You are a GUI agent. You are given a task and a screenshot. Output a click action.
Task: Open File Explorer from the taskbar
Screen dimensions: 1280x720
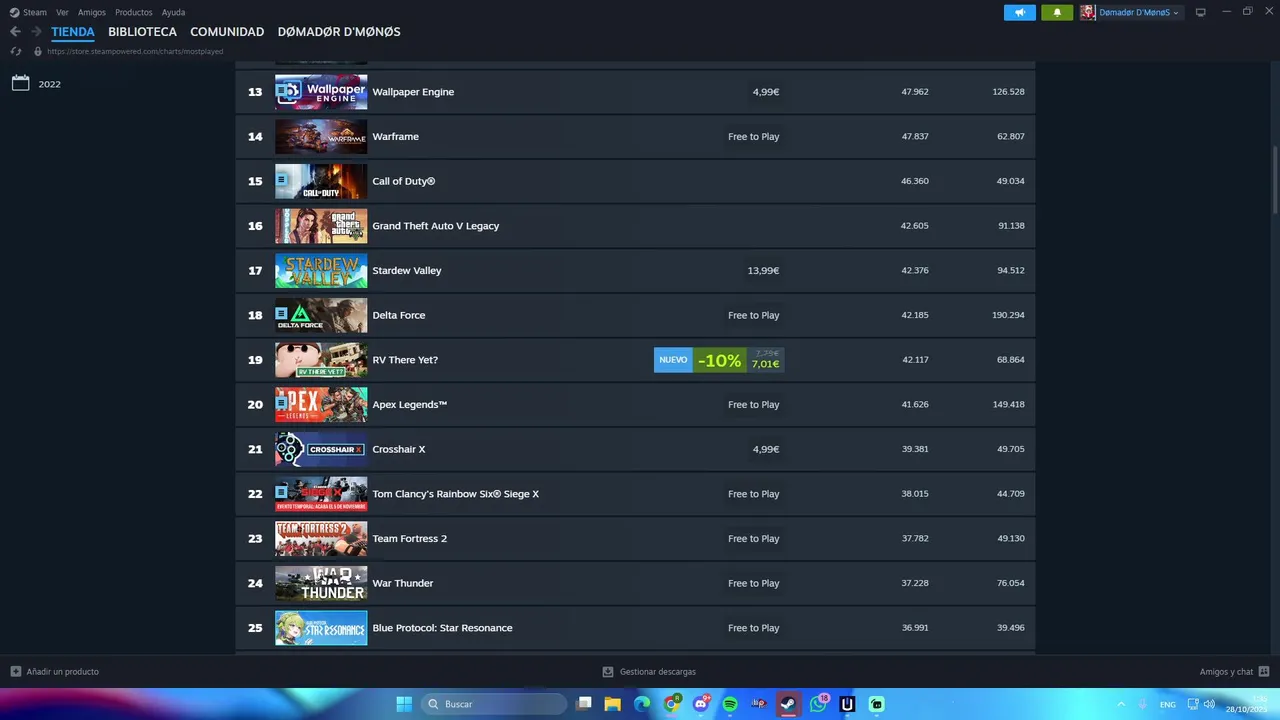pyautogui.click(x=612, y=704)
